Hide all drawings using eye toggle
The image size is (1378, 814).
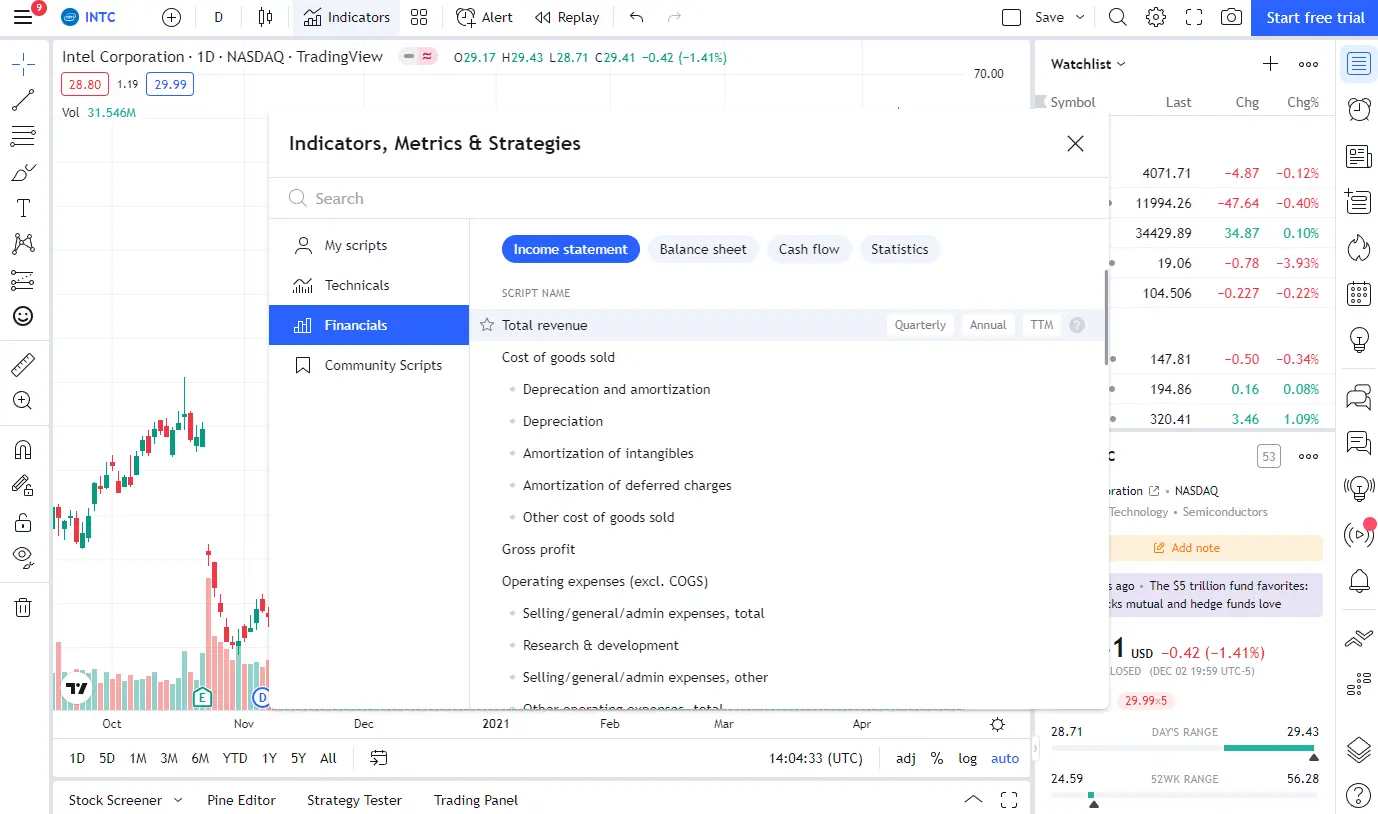[x=25, y=557]
